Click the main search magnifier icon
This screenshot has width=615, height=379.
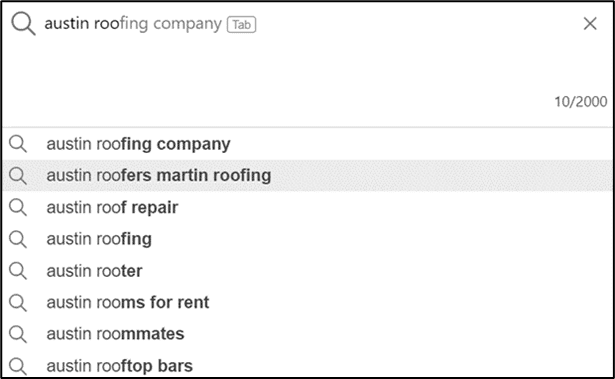point(23,24)
